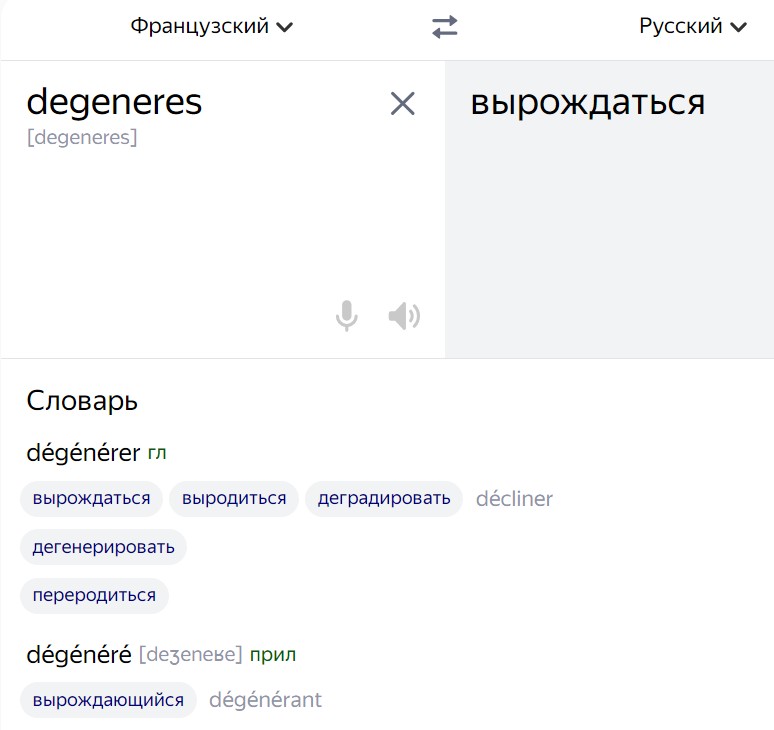Click the part of speech label прил
The width and height of the screenshot is (774, 730).
click(273, 655)
